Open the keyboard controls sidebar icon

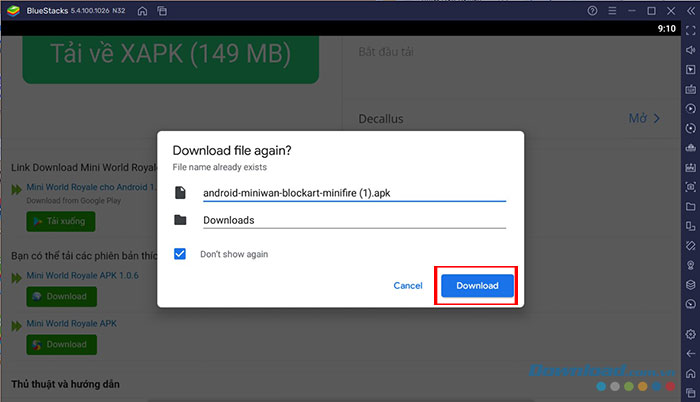click(x=690, y=88)
